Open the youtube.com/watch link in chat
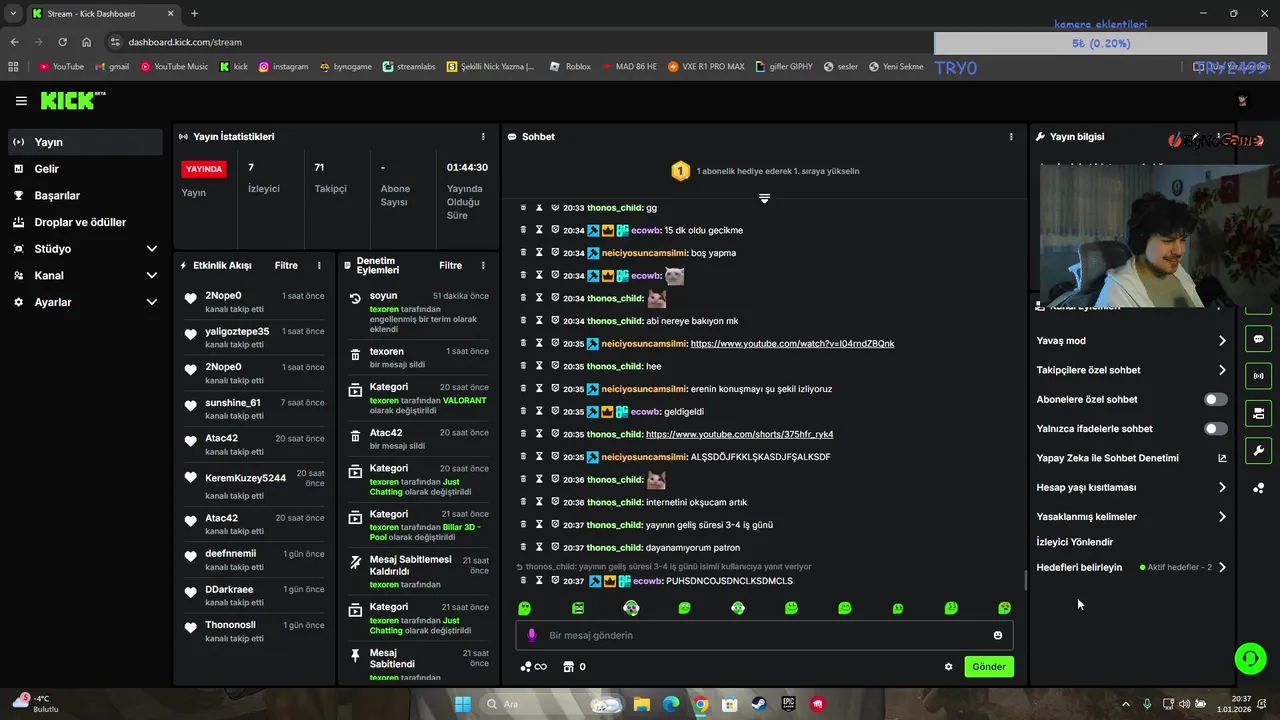1280x720 pixels. [x=792, y=344]
